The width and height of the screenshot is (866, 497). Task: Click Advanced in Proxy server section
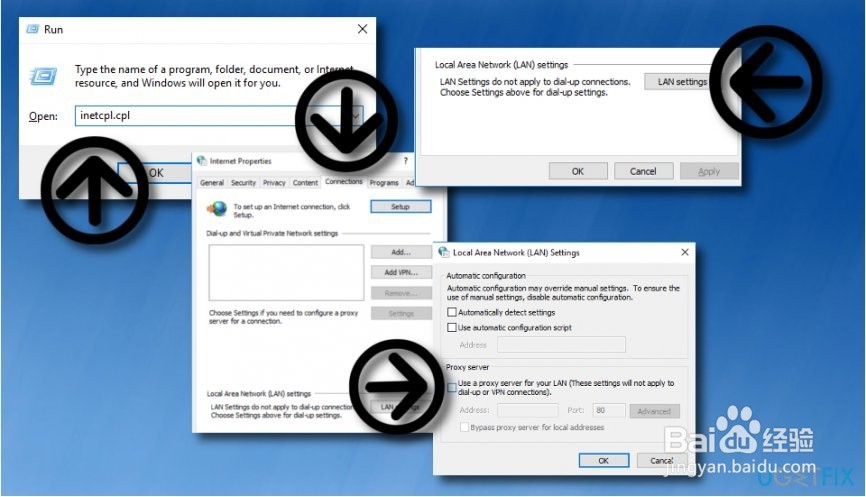tap(654, 411)
